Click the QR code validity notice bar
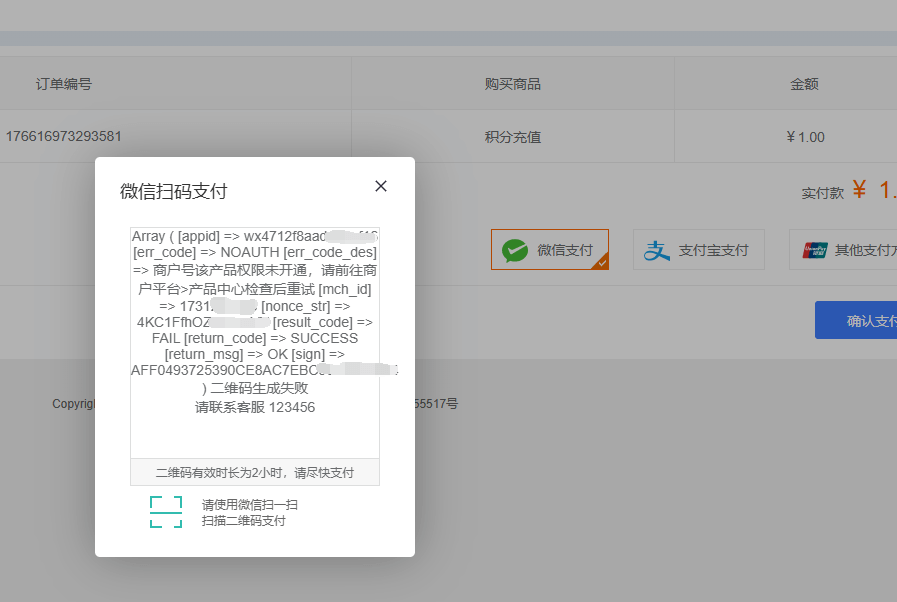The height and width of the screenshot is (602, 897). [253, 471]
